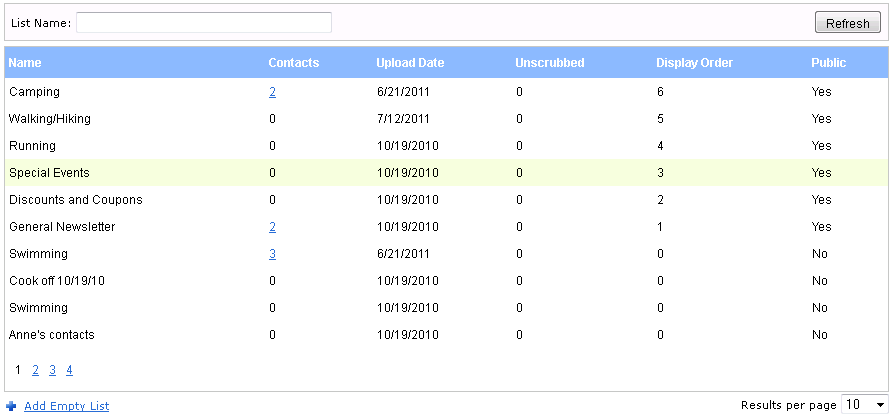The image size is (893, 420).
Task: Open the Add Empty List link
Action: 67,406
